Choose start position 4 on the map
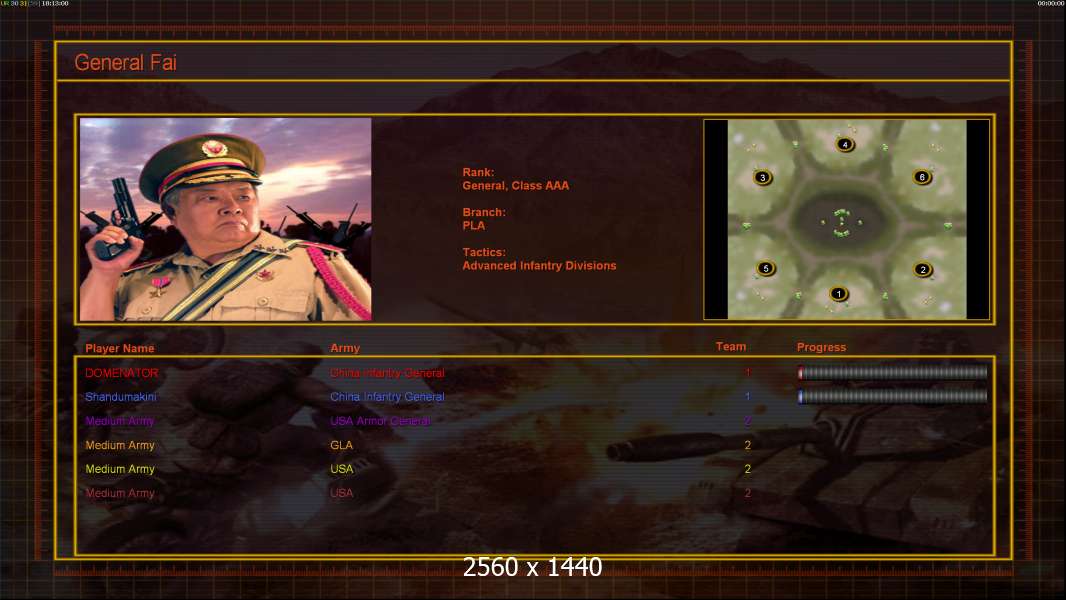1066x600 pixels. (x=845, y=144)
